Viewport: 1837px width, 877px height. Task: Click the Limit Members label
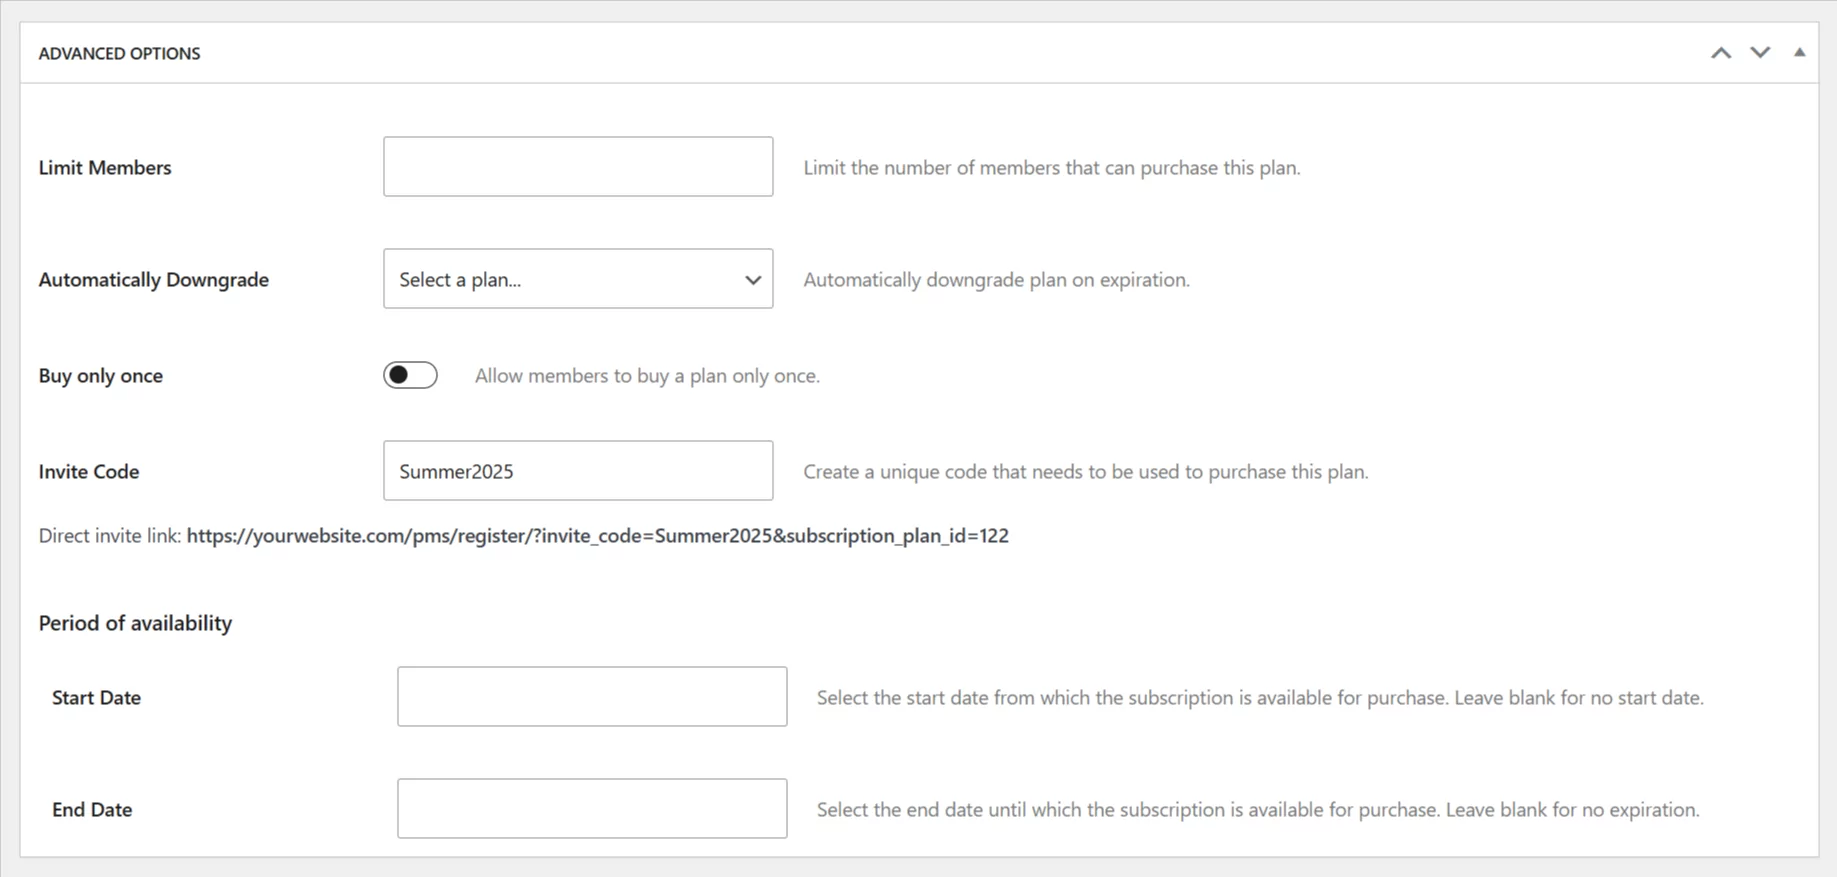click(105, 168)
